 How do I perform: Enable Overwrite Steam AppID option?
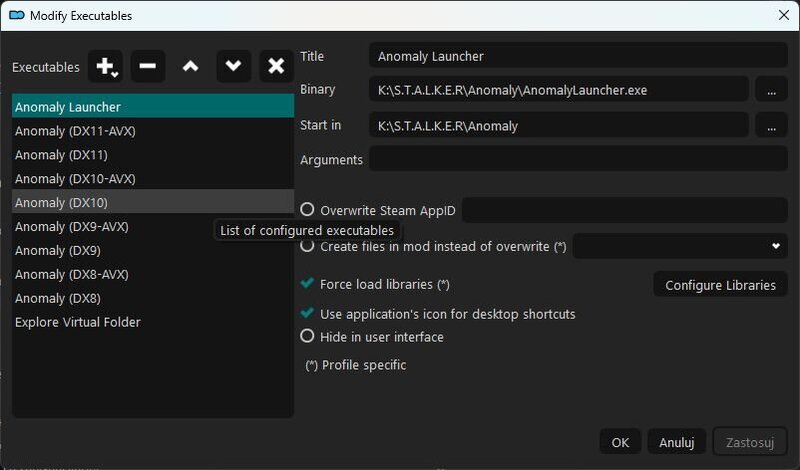[x=307, y=209]
